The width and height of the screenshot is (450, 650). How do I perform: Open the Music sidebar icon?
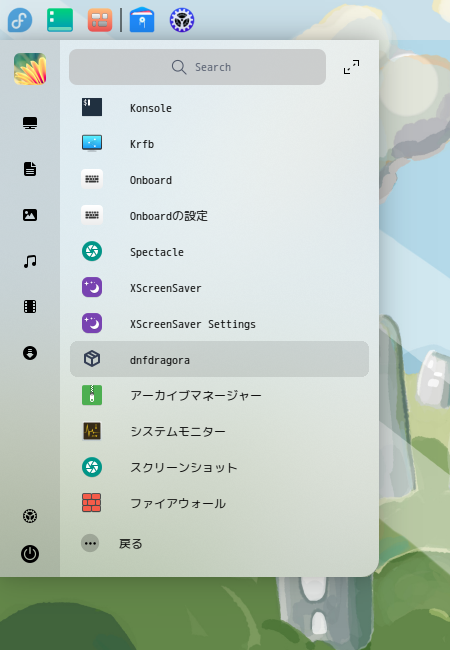pyautogui.click(x=30, y=261)
